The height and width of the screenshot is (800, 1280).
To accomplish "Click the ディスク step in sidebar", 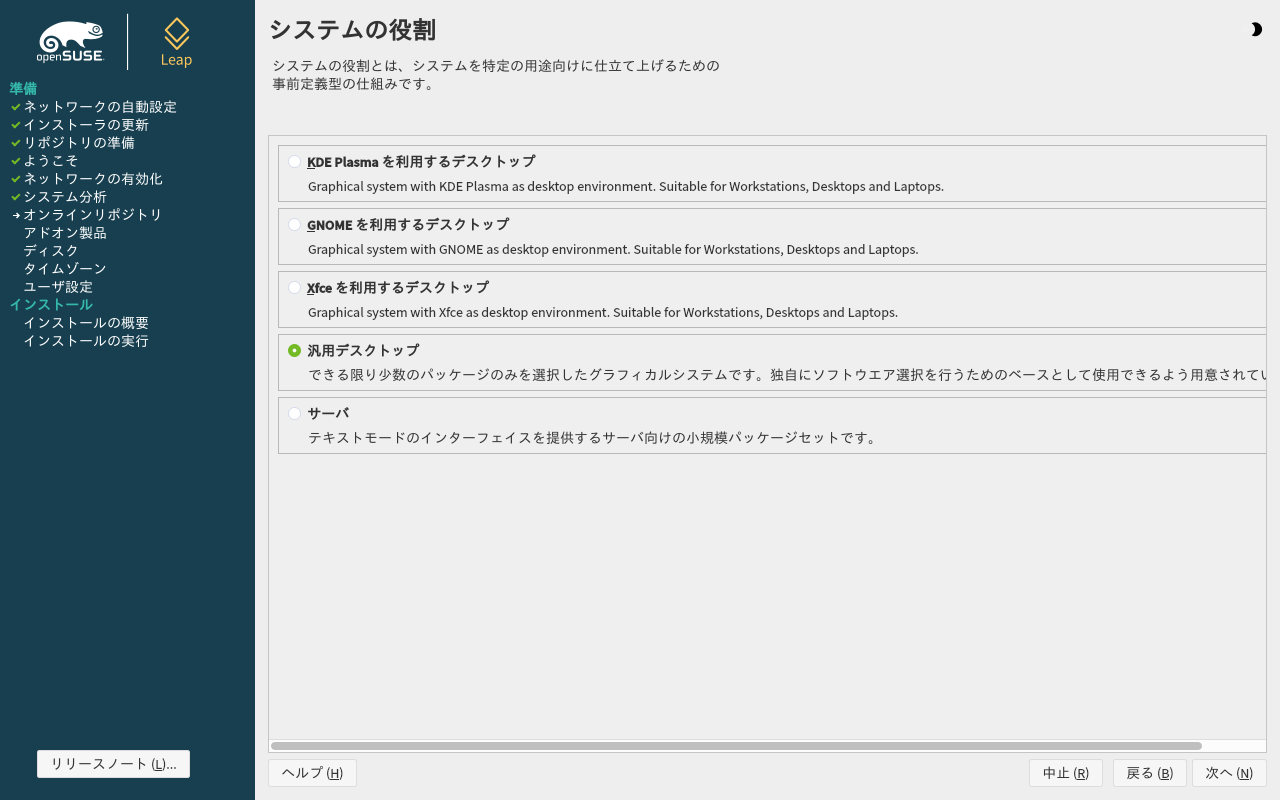I will coord(51,250).
